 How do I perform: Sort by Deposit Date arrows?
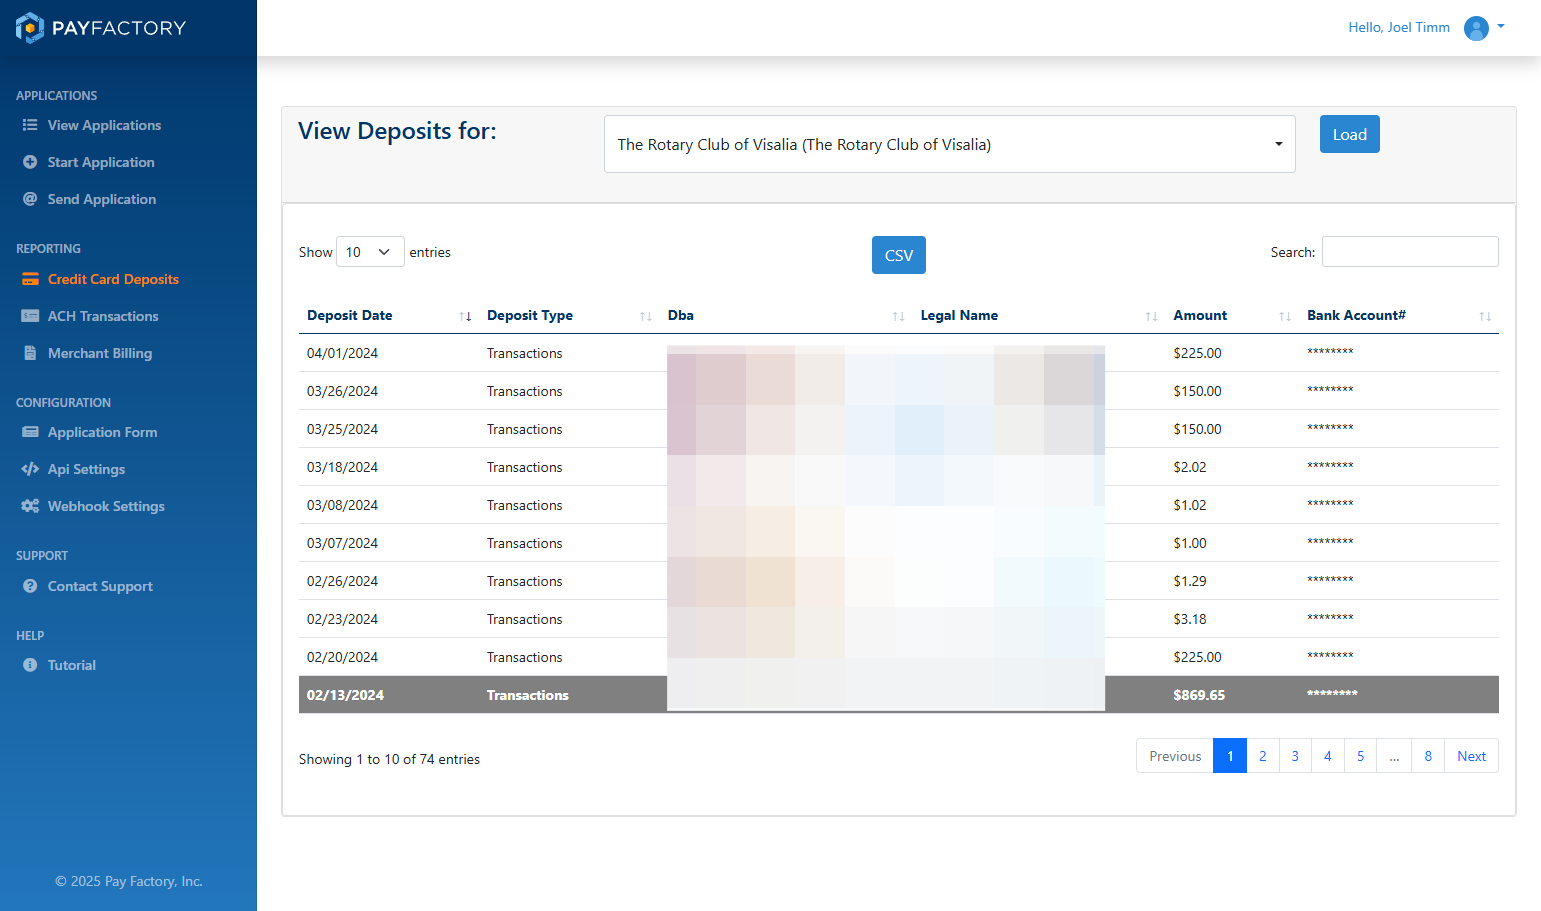[x=465, y=316]
